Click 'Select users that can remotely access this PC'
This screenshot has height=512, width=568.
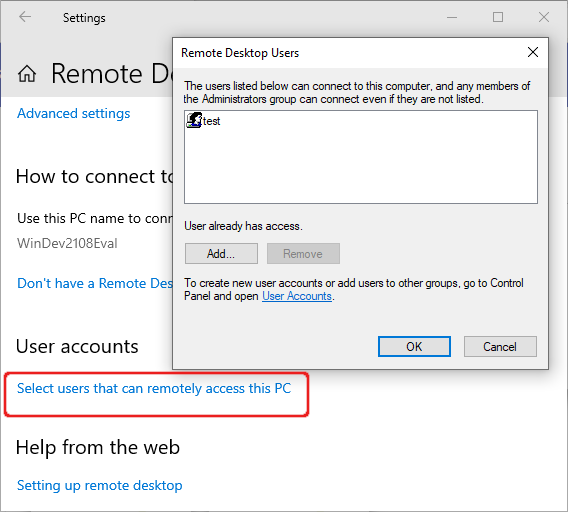coord(154,388)
